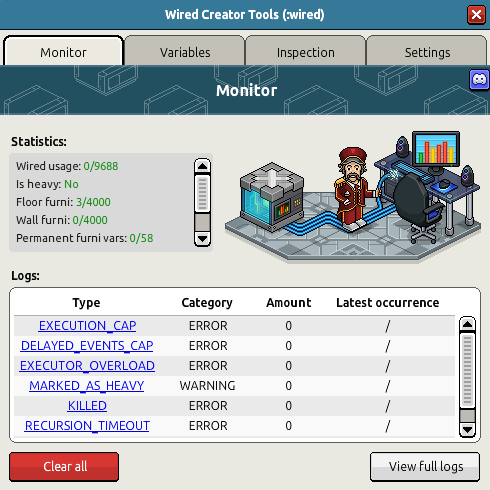The image size is (490, 490).
Task: View EXECUTOR_OVERLOAD log details
Action: coord(87,366)
